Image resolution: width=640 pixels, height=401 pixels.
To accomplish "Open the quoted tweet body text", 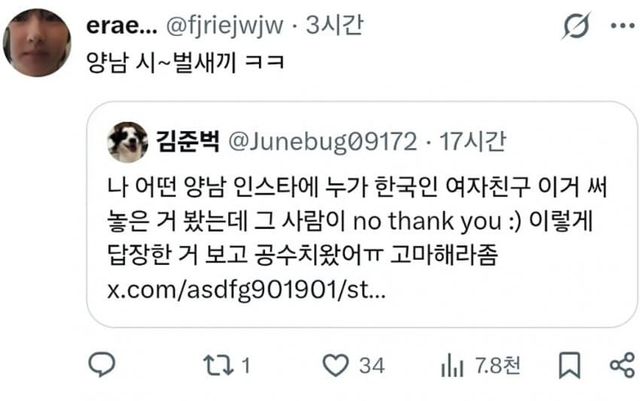I will [x=357, y=221].
